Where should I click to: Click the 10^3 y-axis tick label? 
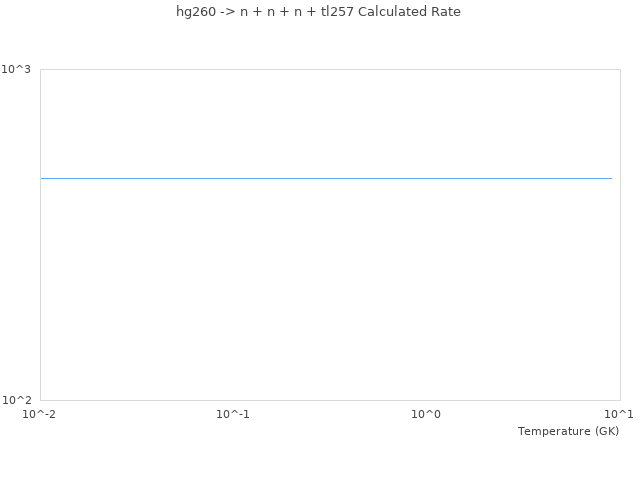(x=16, y=69)
